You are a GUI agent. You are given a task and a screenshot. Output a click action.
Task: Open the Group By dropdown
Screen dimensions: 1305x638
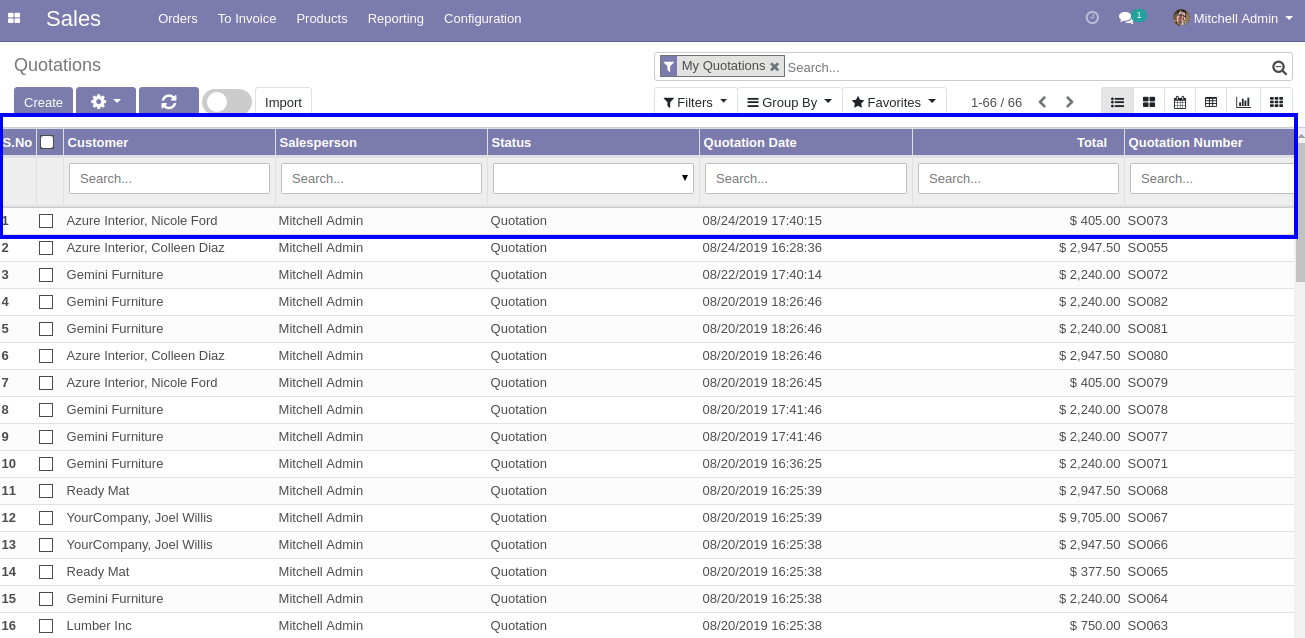789,102
